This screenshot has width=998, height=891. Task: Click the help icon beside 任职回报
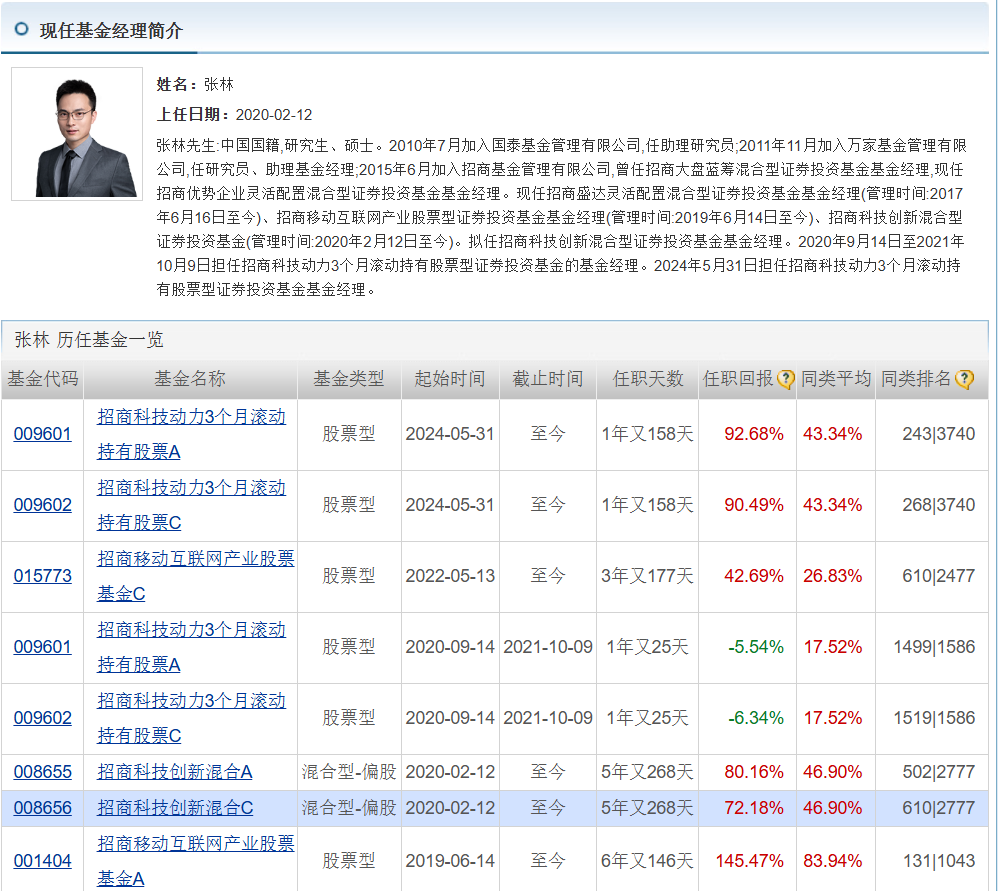click(786, 379)
